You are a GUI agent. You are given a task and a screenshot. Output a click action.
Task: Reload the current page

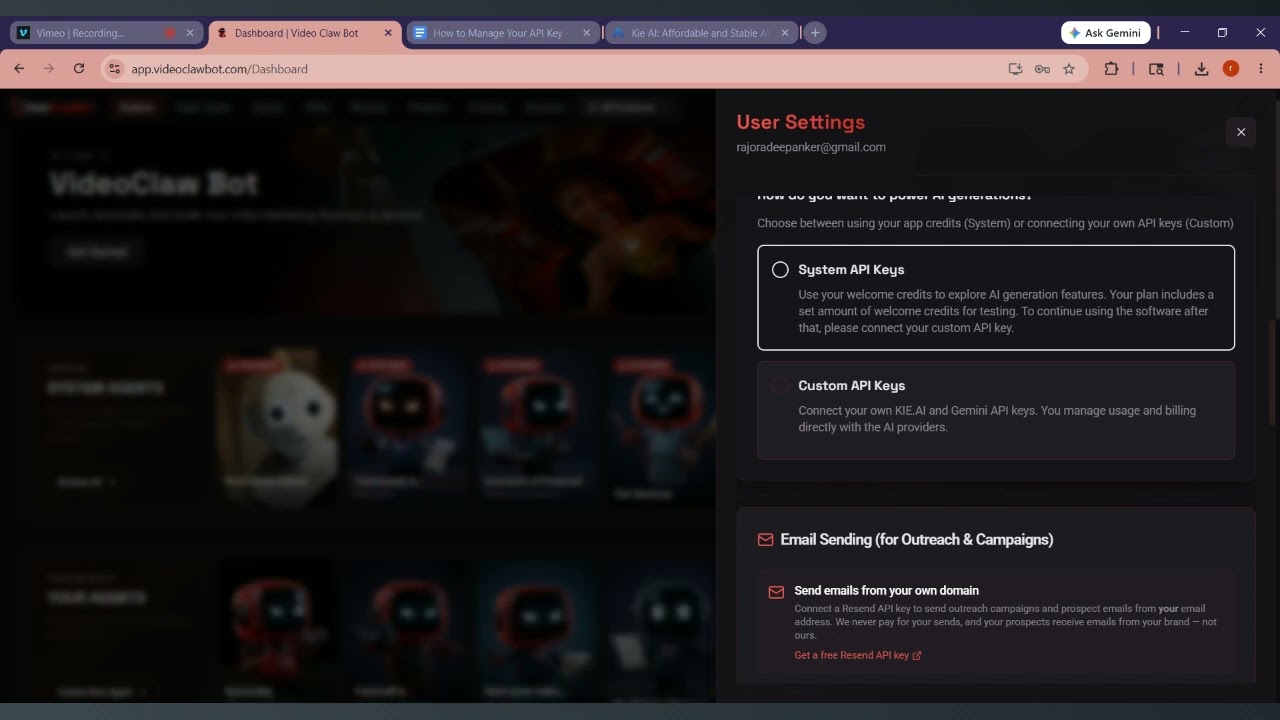click(79, 69)
